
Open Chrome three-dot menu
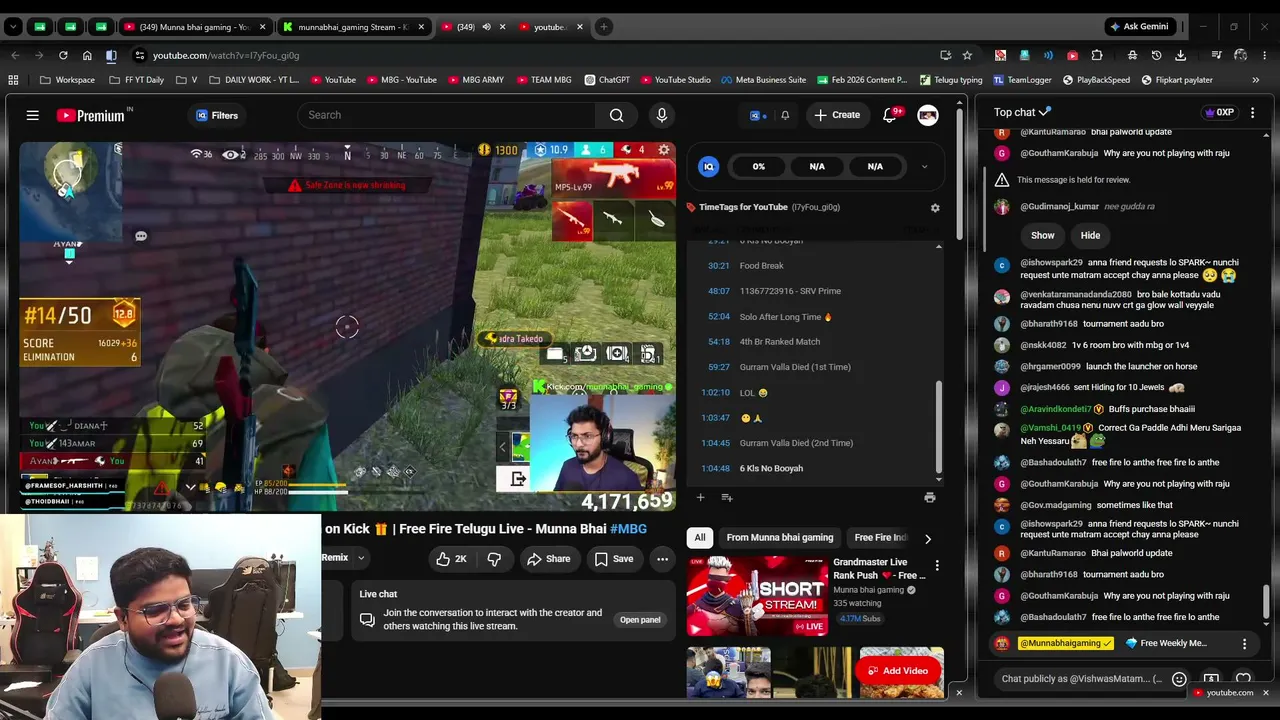coord(1266,55)
